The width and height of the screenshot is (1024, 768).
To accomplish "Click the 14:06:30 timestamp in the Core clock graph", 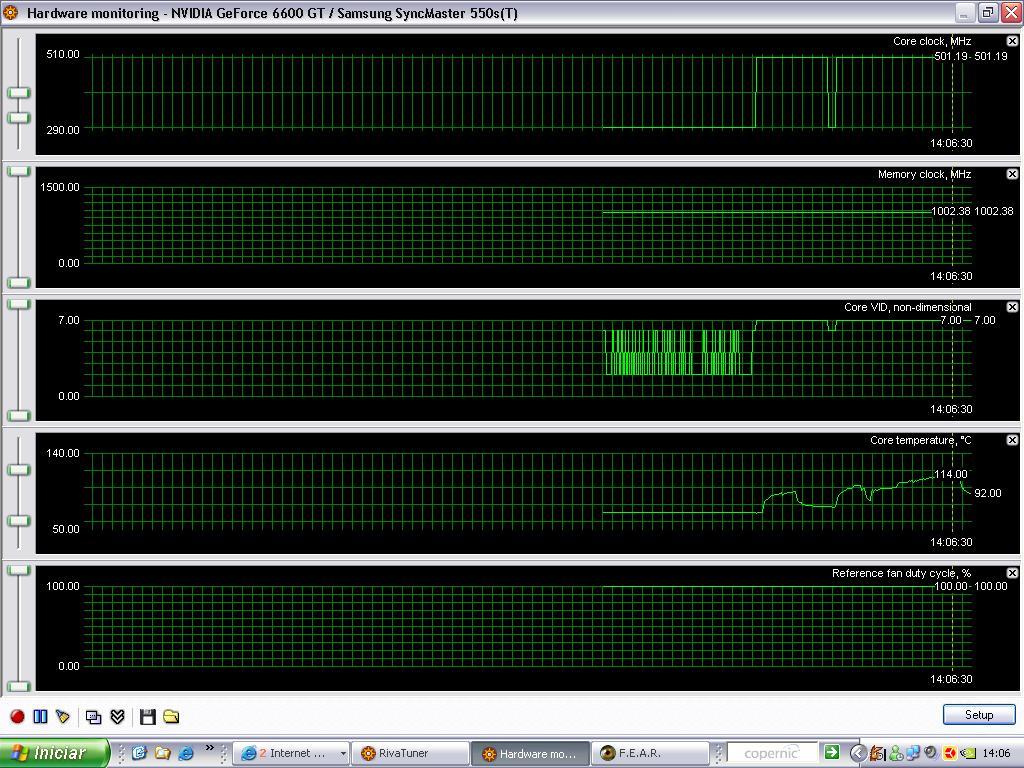I will 951,143.
